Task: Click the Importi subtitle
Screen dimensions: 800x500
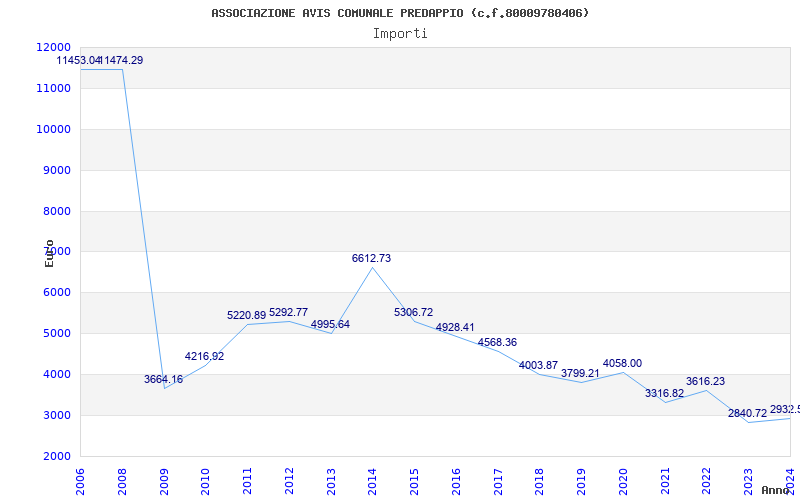Action: coord(400,34)
